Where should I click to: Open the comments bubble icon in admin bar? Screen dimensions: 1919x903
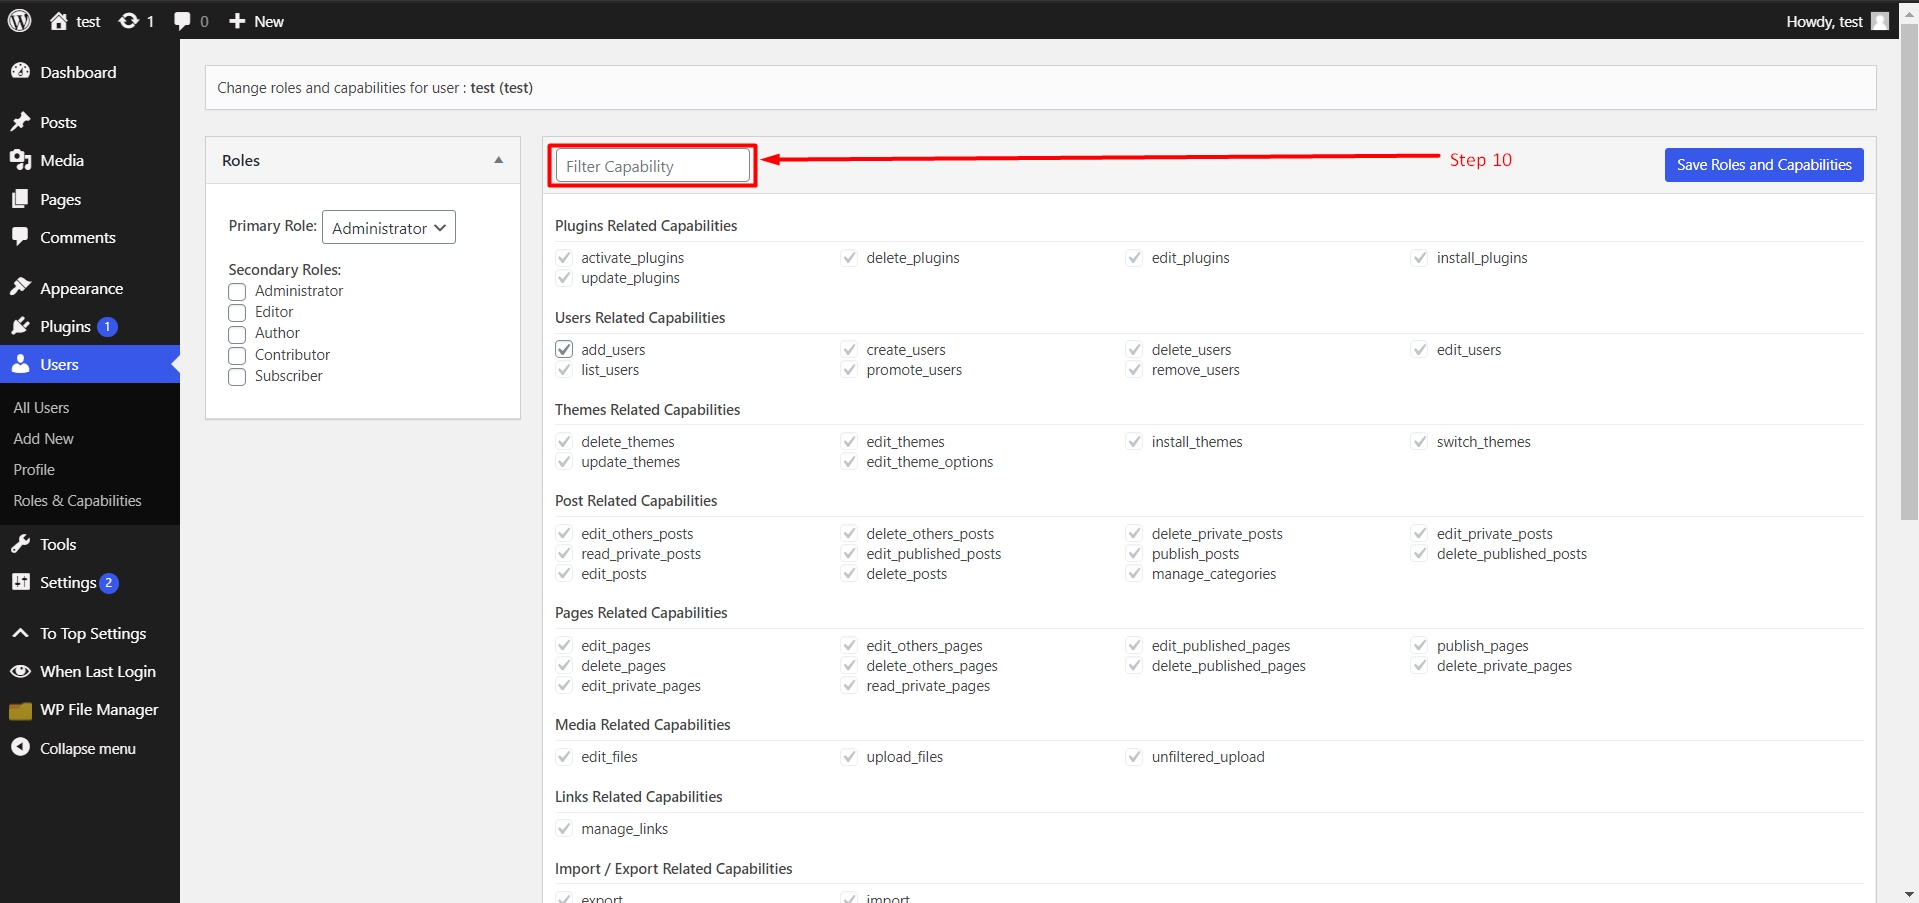(x=182, y=21)
